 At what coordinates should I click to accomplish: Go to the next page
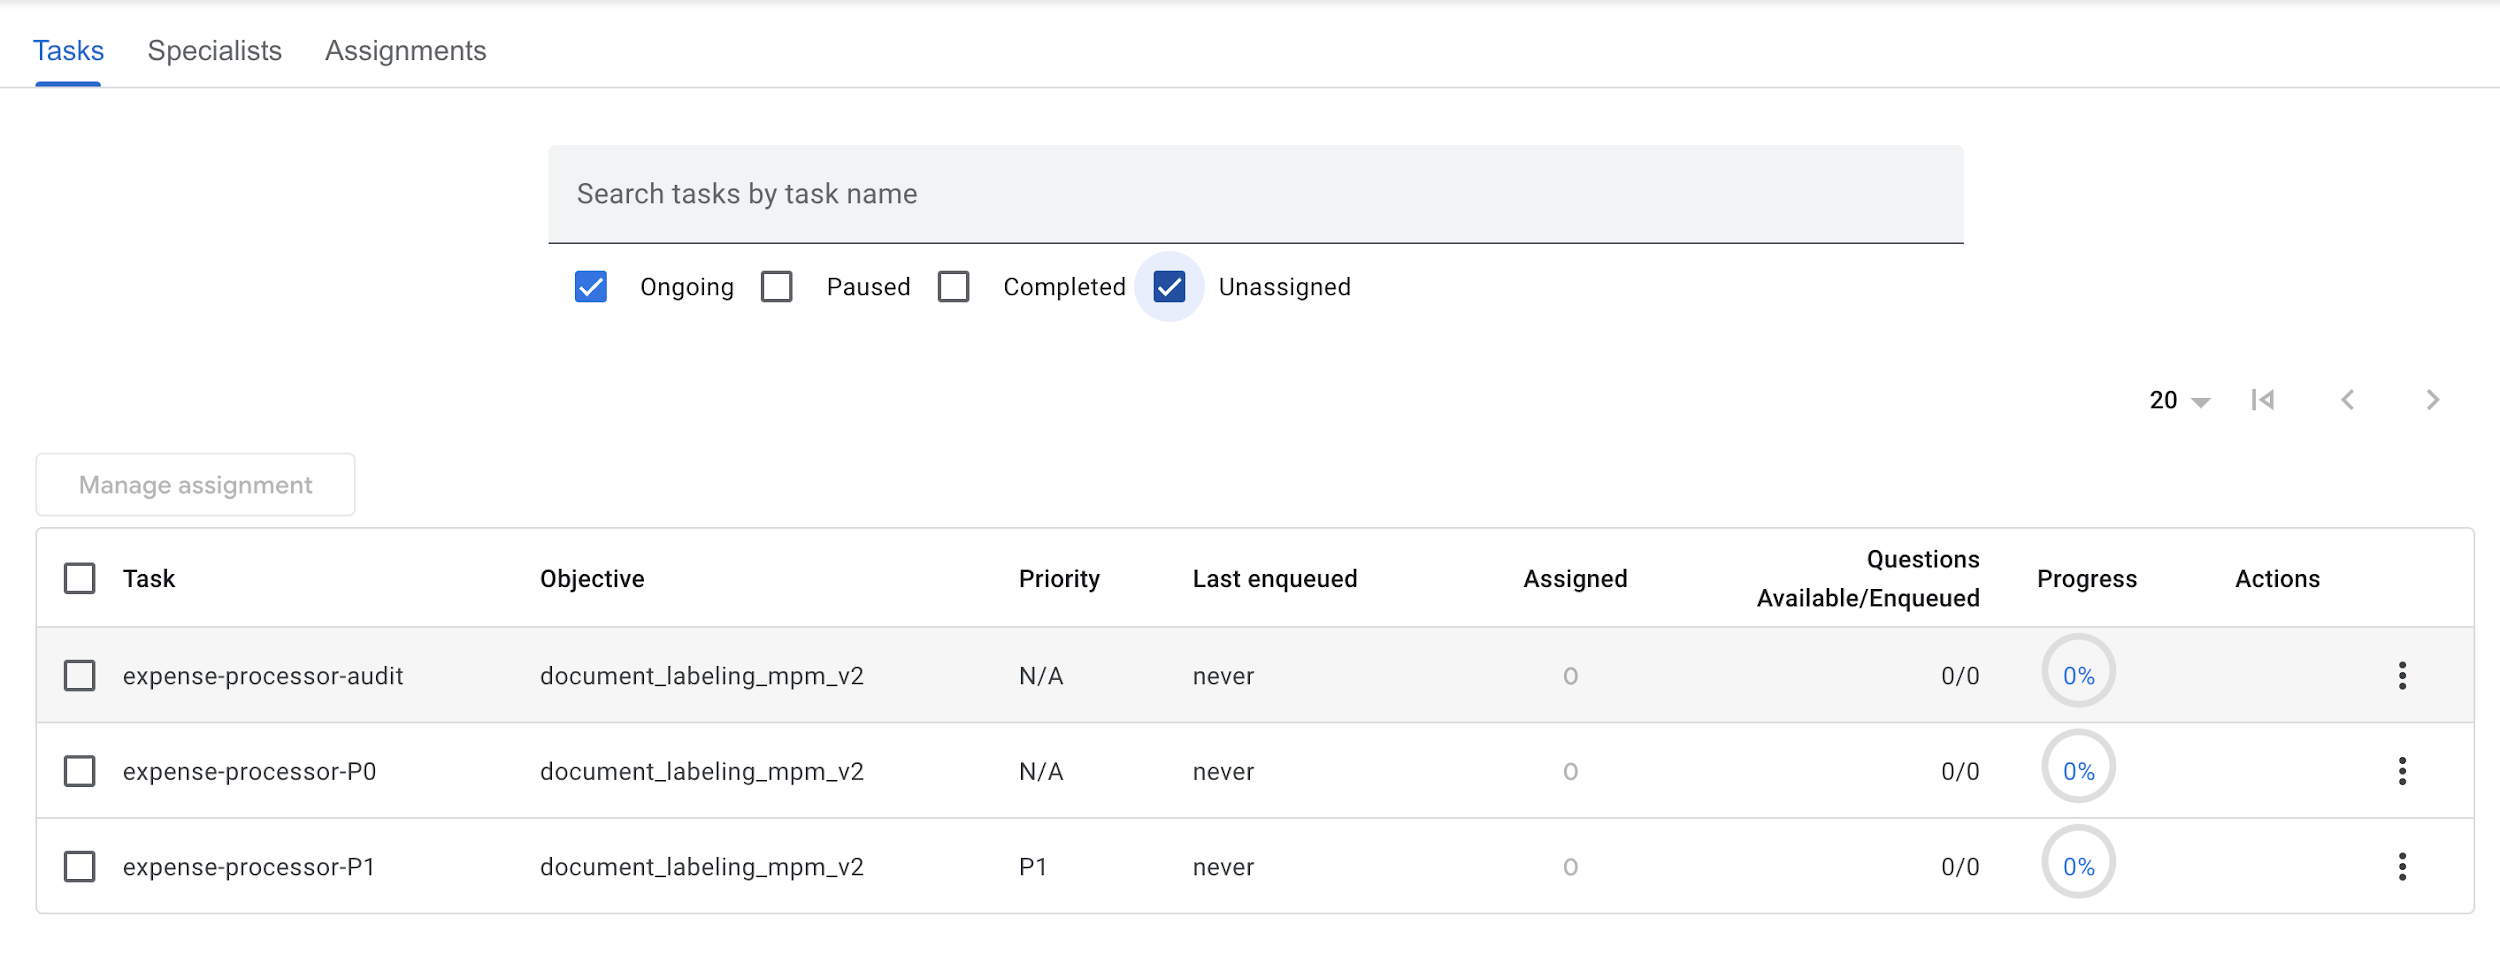(x=2432, y=400)
